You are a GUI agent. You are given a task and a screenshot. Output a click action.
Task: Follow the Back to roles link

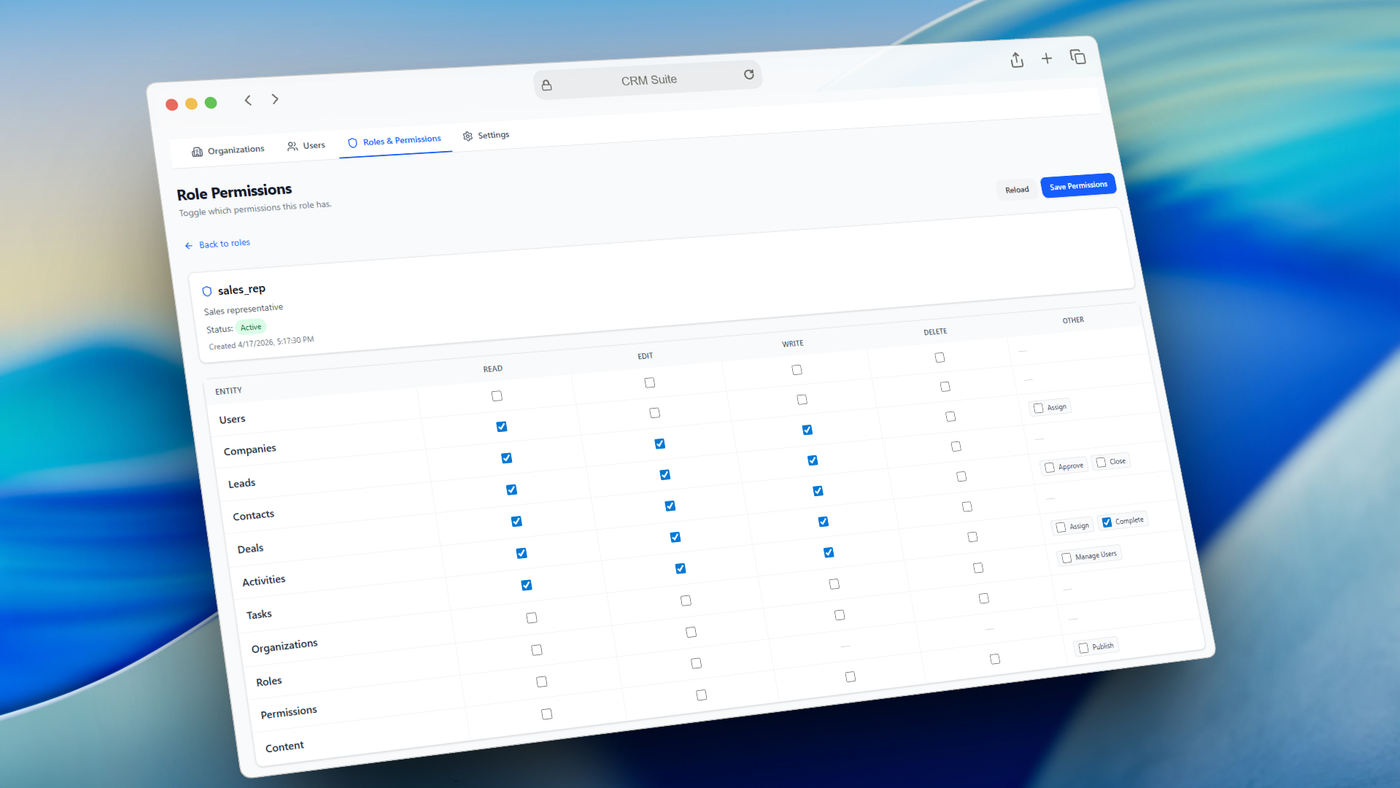pyautogui.click(x=224, y=243)
